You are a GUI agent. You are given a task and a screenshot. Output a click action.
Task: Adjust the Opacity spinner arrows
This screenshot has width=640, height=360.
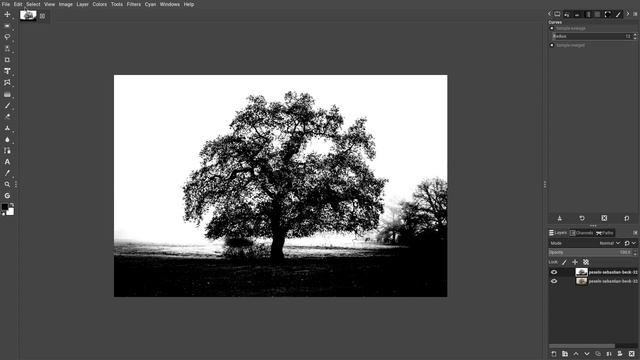[x=635, y=253]
